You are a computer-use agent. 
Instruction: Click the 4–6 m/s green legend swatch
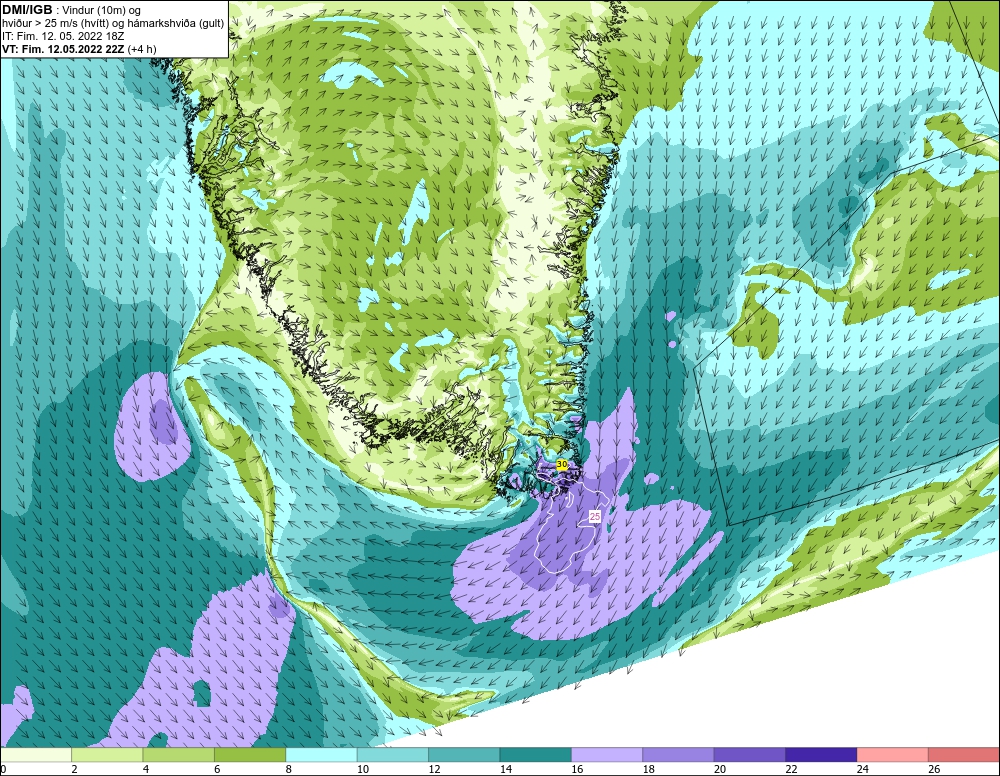click(179, 754)
